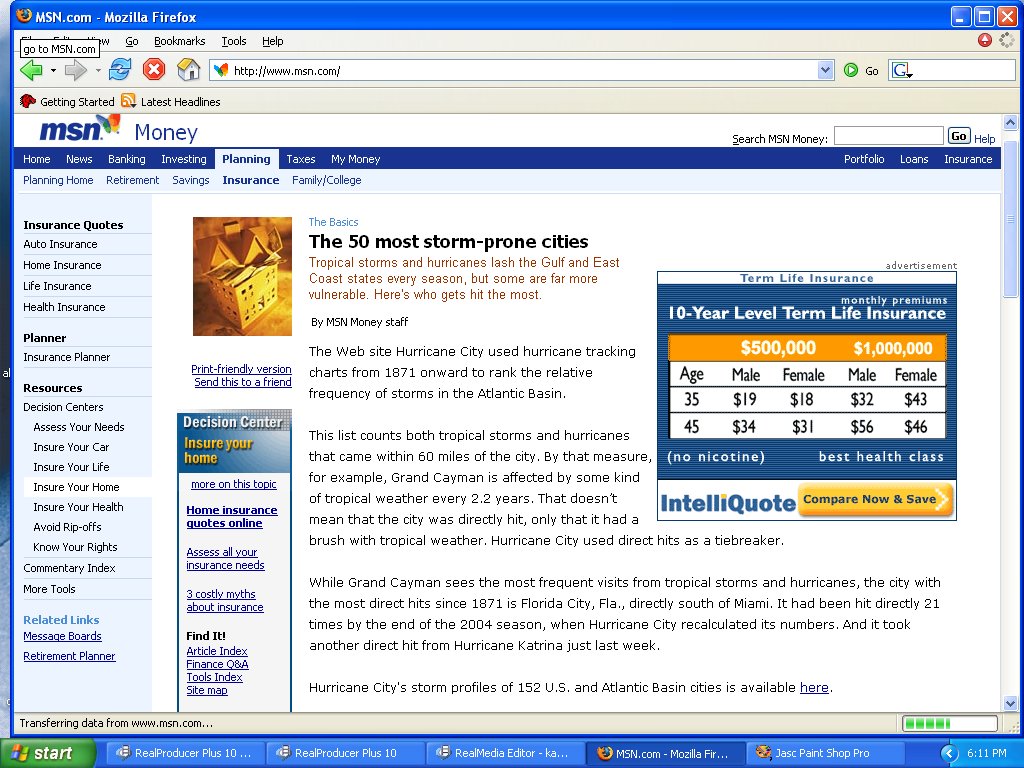The width and height of the screenshot is (1024, 768).
Task: Open the Retirement sub-navigation link
Action: click(133, 180)
